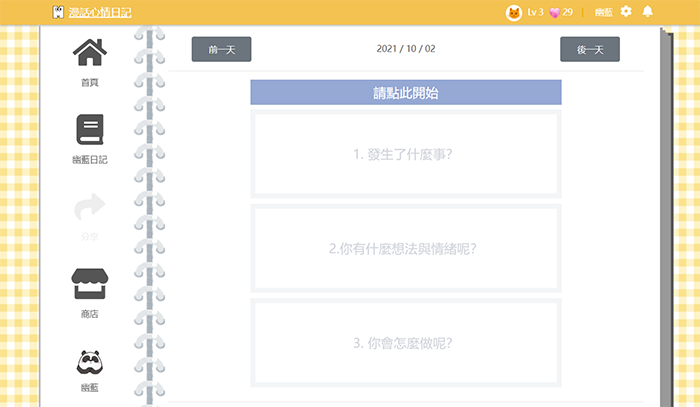The width and height of the screenshot is (700, 407).
Task: Check notifications via the bell icon
Action: pos(648,12)
